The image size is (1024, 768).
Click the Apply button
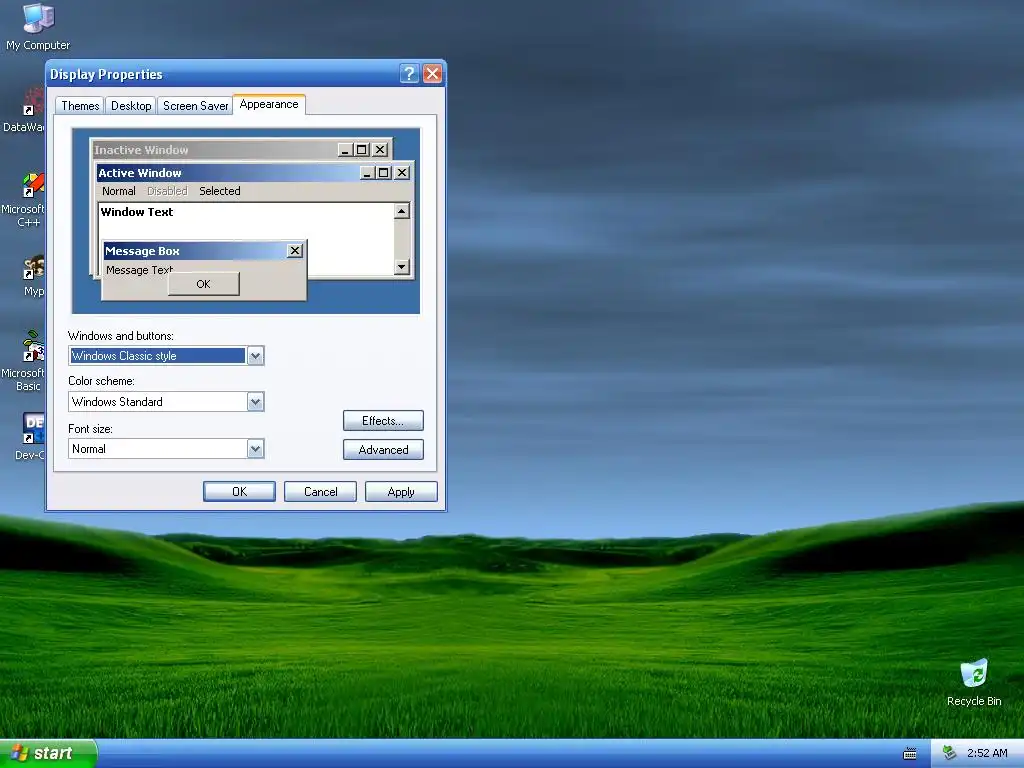pyautogui.click(x=401, y=492)
